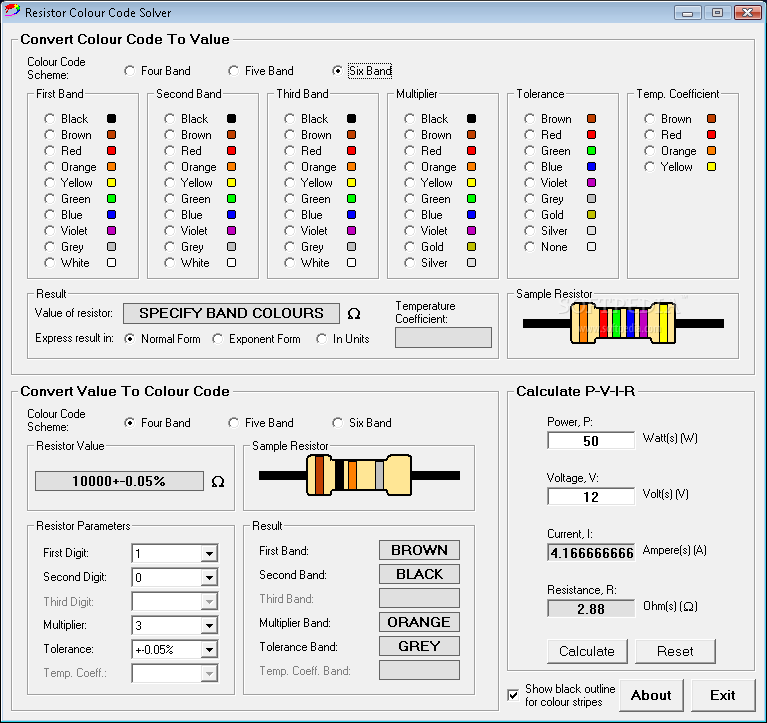Click Tolerance green colour swatch
Image resolution: width=767 pixels, height=723 pixels.
click(x=591, y=151)
